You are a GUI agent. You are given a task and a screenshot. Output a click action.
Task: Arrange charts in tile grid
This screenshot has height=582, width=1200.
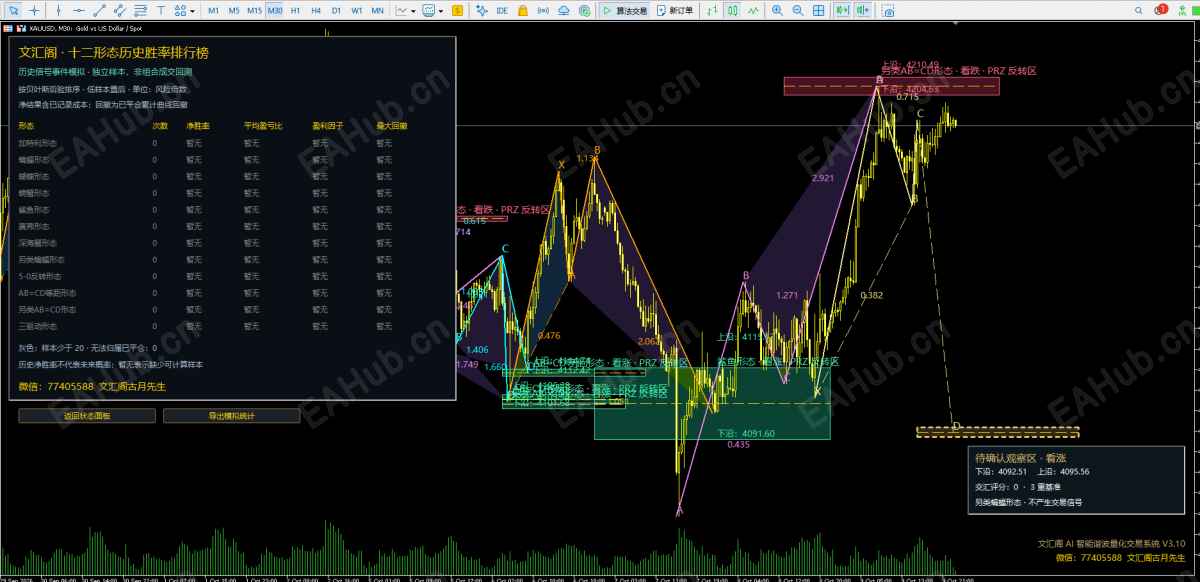[x=819, y=10]
